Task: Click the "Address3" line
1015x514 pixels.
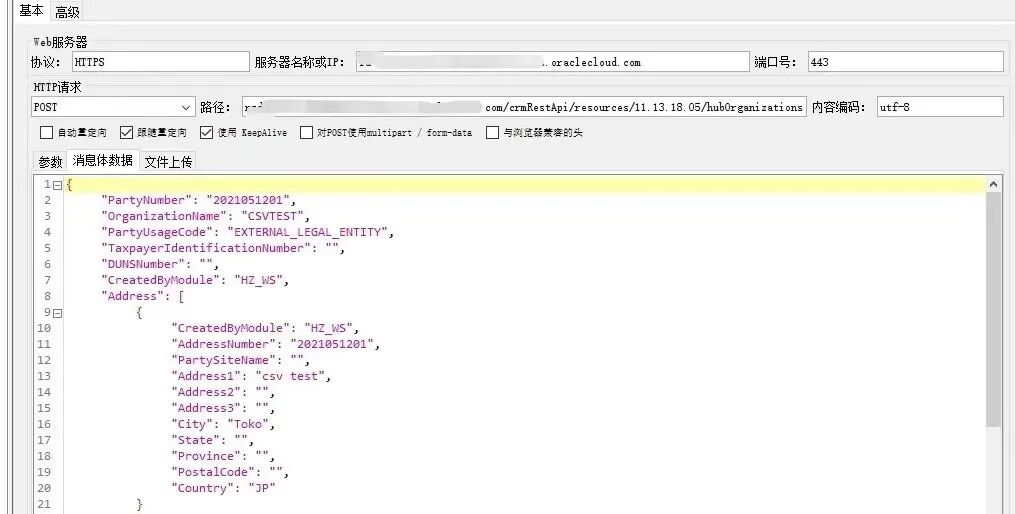Action: 223,408
